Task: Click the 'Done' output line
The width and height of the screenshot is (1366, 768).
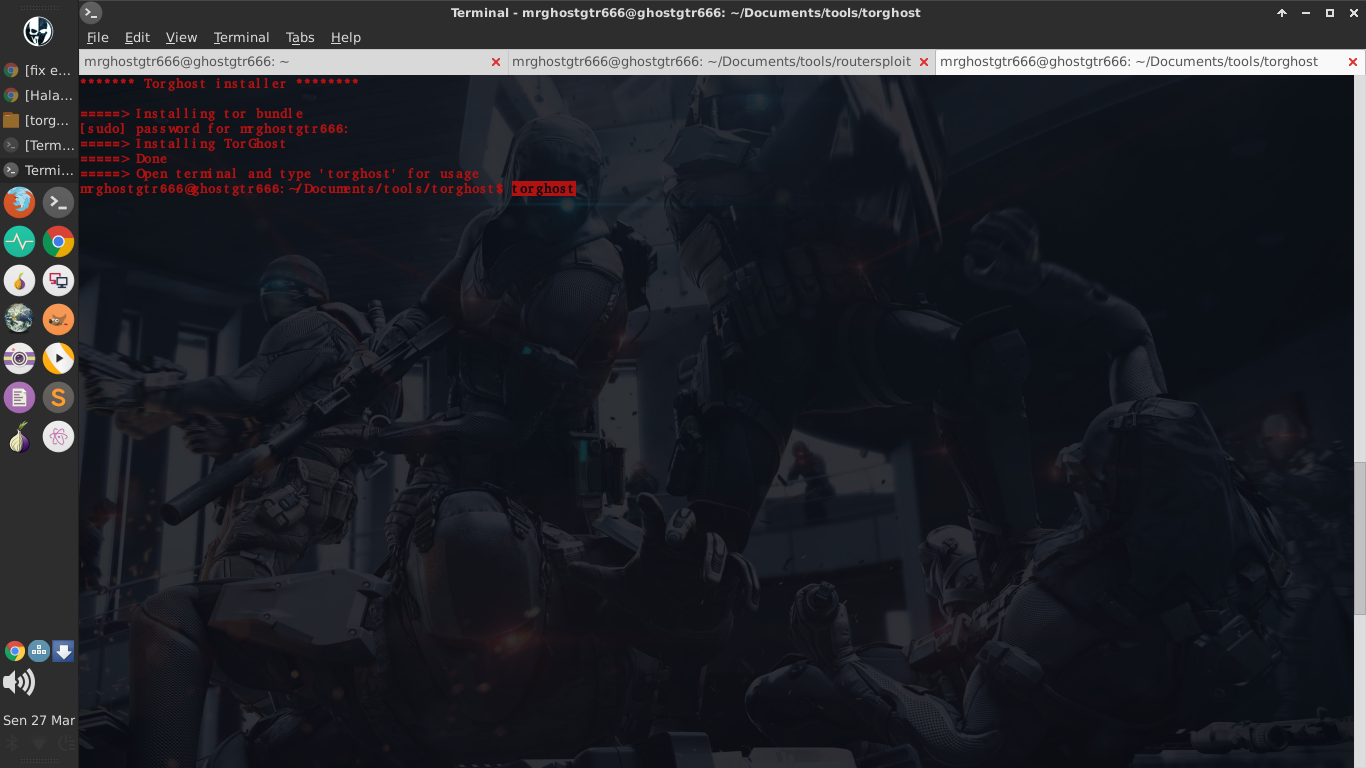Action: 123,159
